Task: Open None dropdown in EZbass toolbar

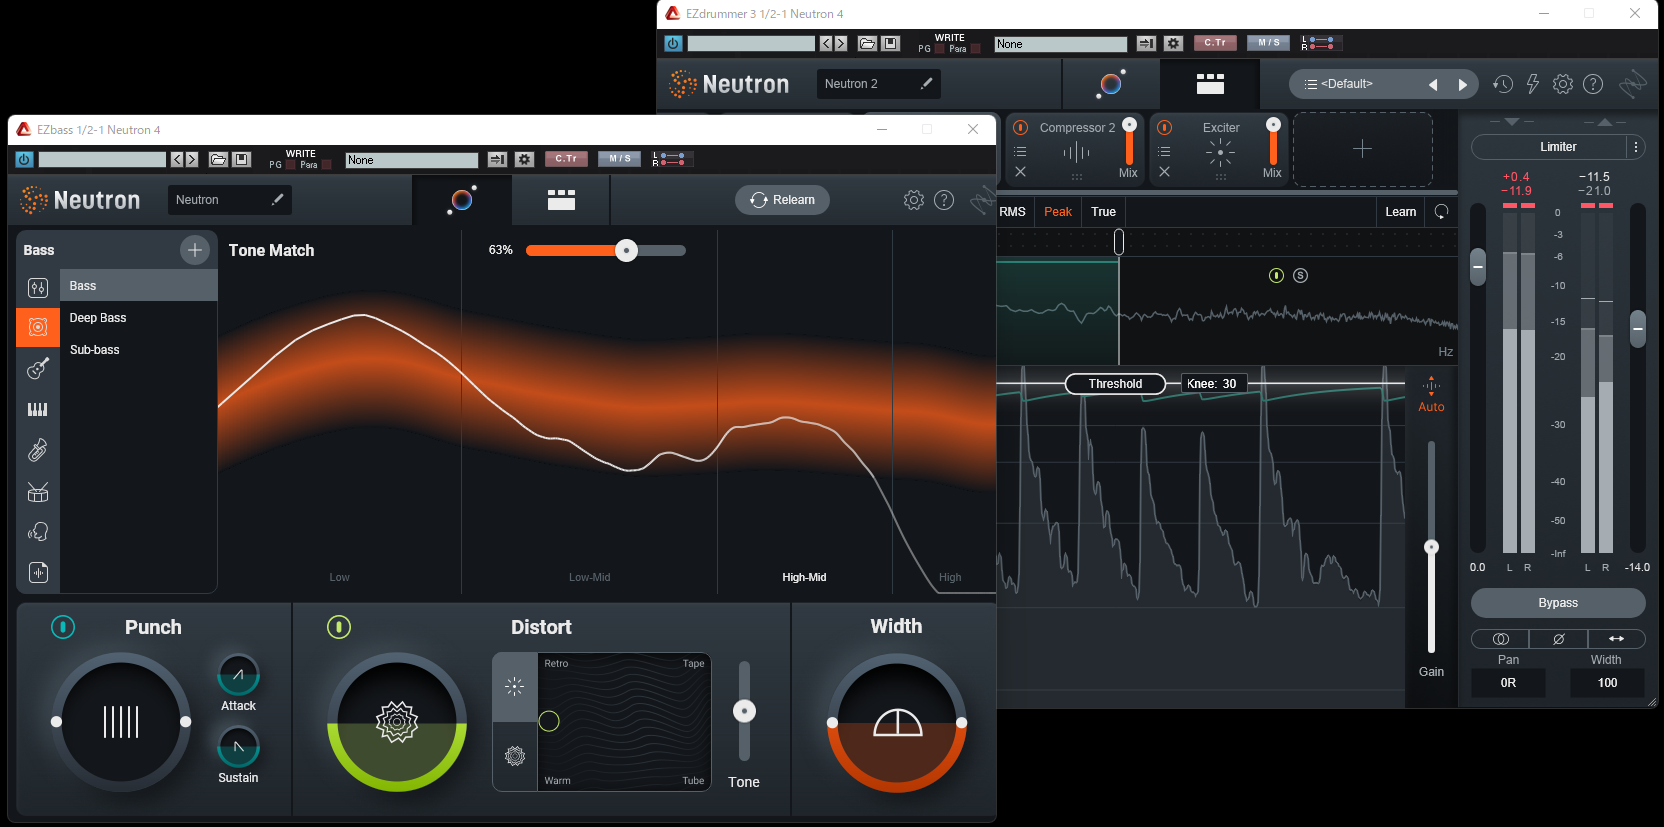Action: point(412,160)
